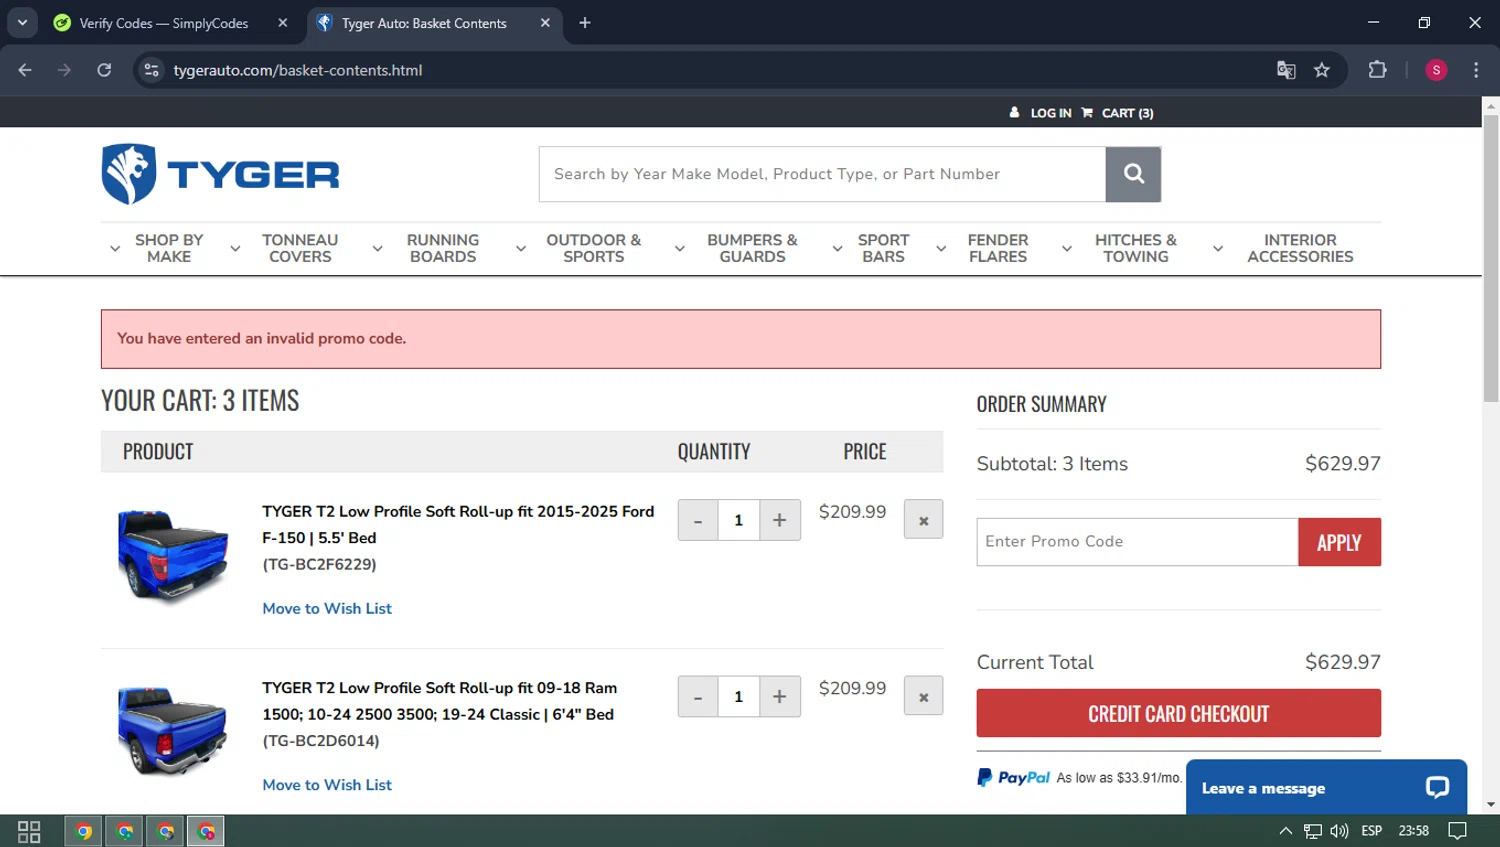Screen dimensions: 1500x847
Task: Focus the Enter Promo Code field
Action: point(1137,542)
